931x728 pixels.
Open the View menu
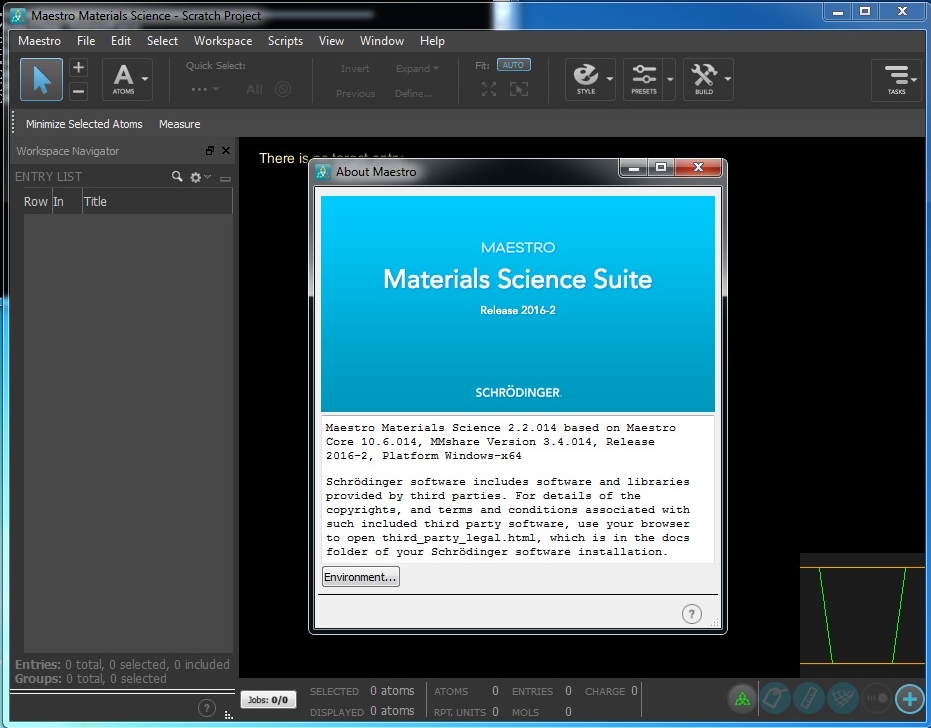(331, 41)
